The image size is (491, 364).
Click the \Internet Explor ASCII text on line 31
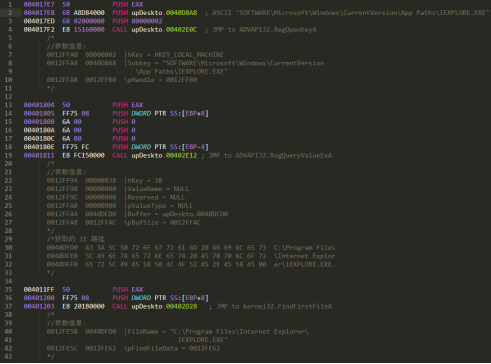tap(304, 256)
